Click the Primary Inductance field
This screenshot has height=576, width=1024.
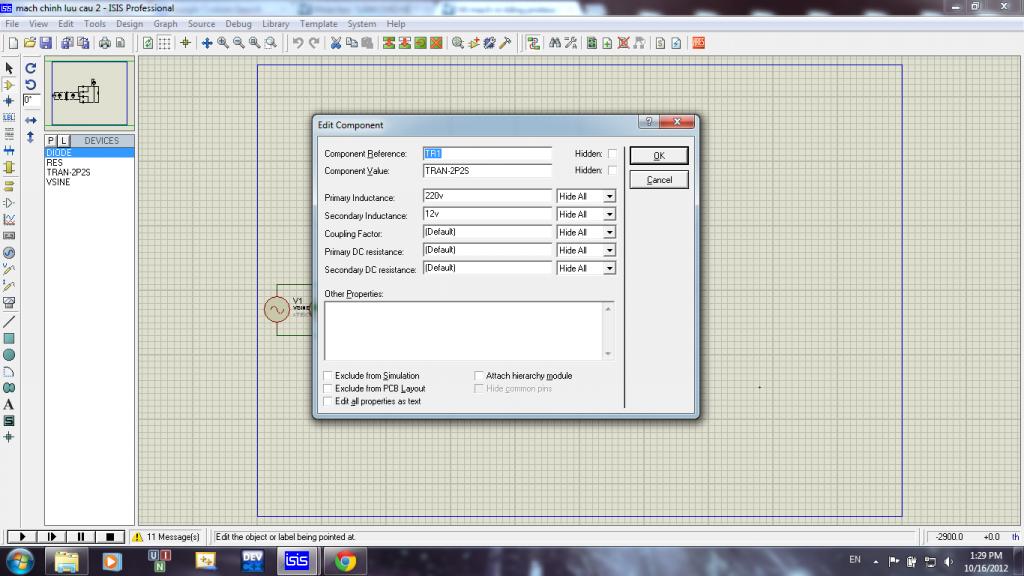(487, 196)
